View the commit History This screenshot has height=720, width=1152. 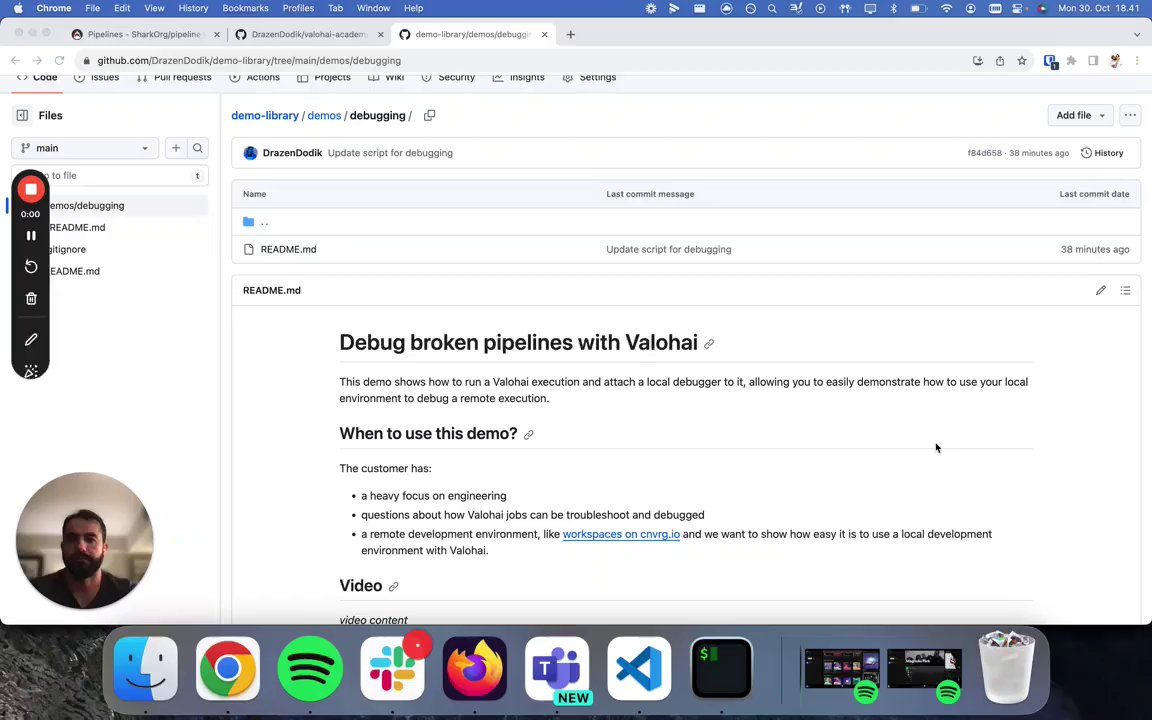[1102, 153]
